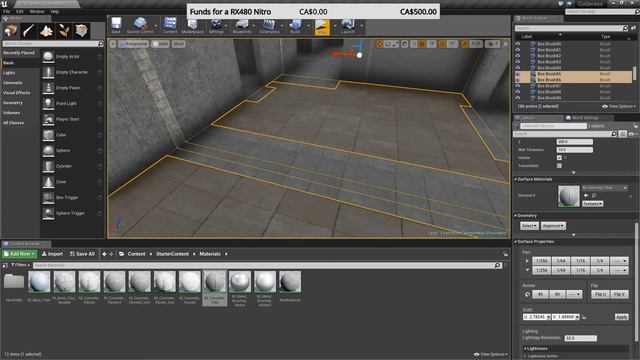Click the Save toolbar icon
640x360 pixels.
coord(116,25)
